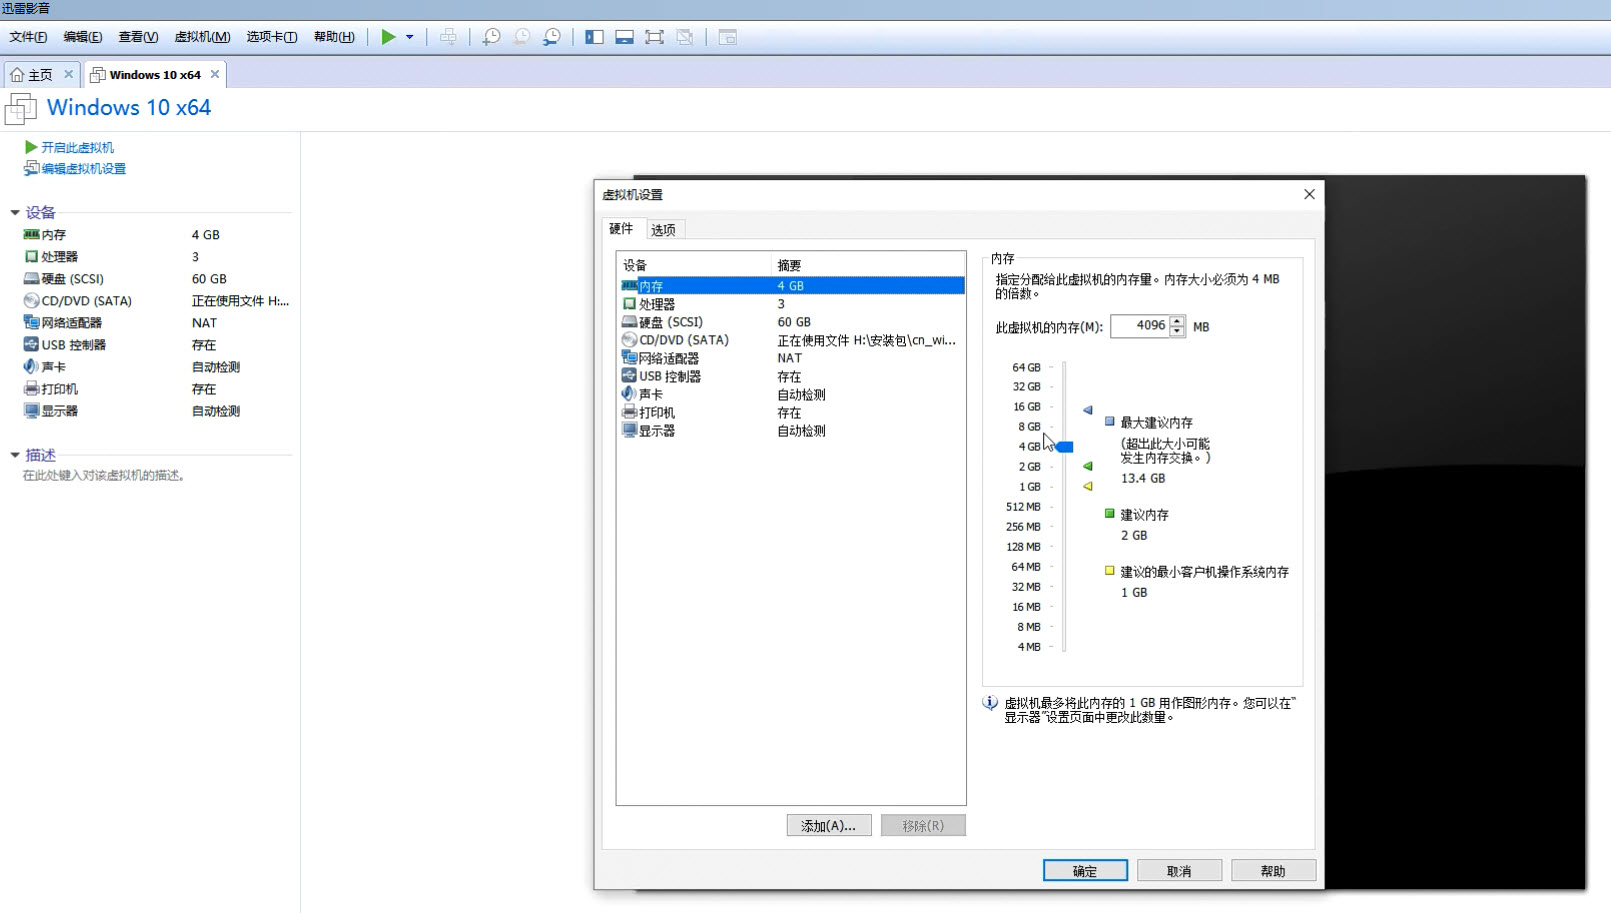This screenshot has height=913, width=1611.
Task: Collapse the 设备 section in sidebar
Action: pos(15,212)
